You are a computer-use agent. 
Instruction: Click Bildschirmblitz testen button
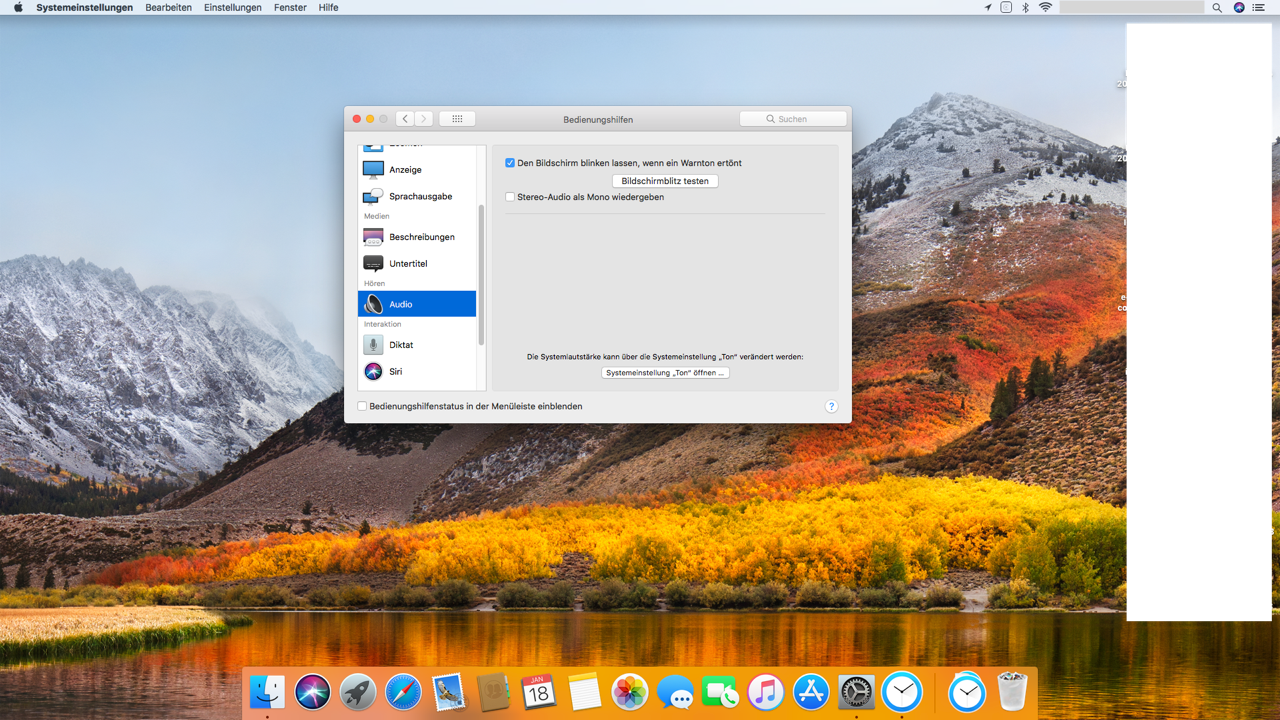click(x=665, y=181)
